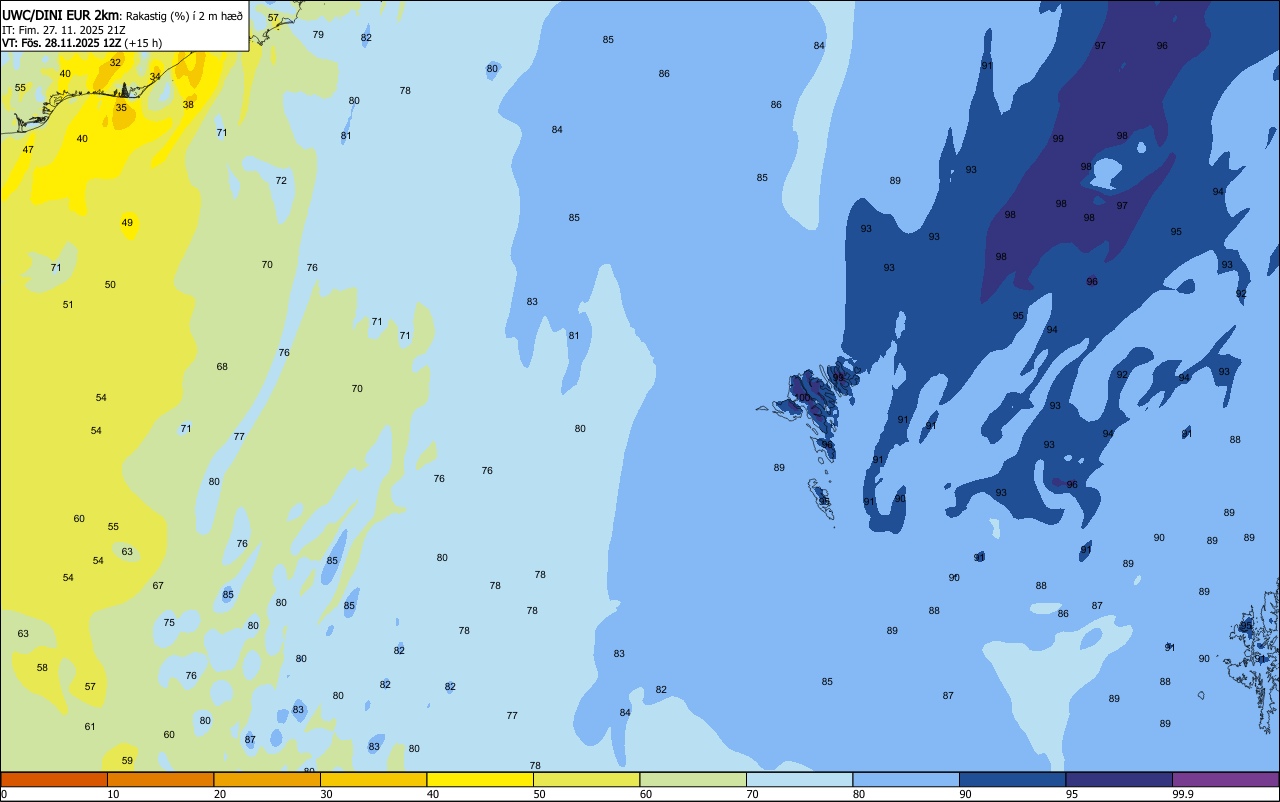Select the '99' humidity value on the map
Viewport: 1280px width, 802px height.
point(1058,139)
